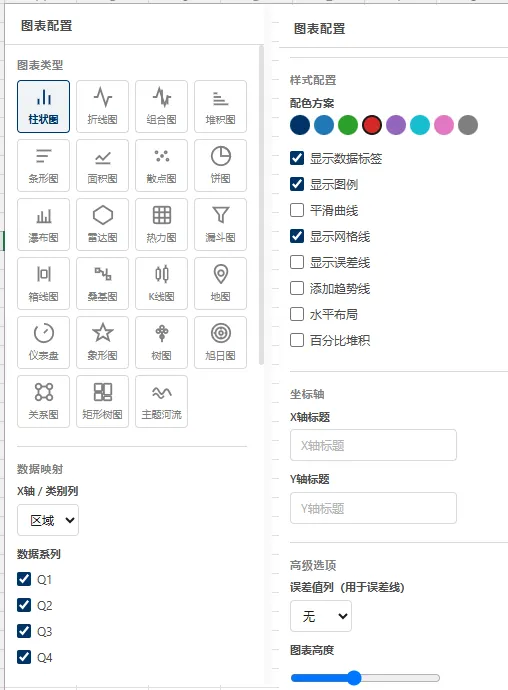Image resolution: width=508 pixels, height=690 pixels.
Task: Select the 柱状图 bar chart type
Action: [44, 106]
